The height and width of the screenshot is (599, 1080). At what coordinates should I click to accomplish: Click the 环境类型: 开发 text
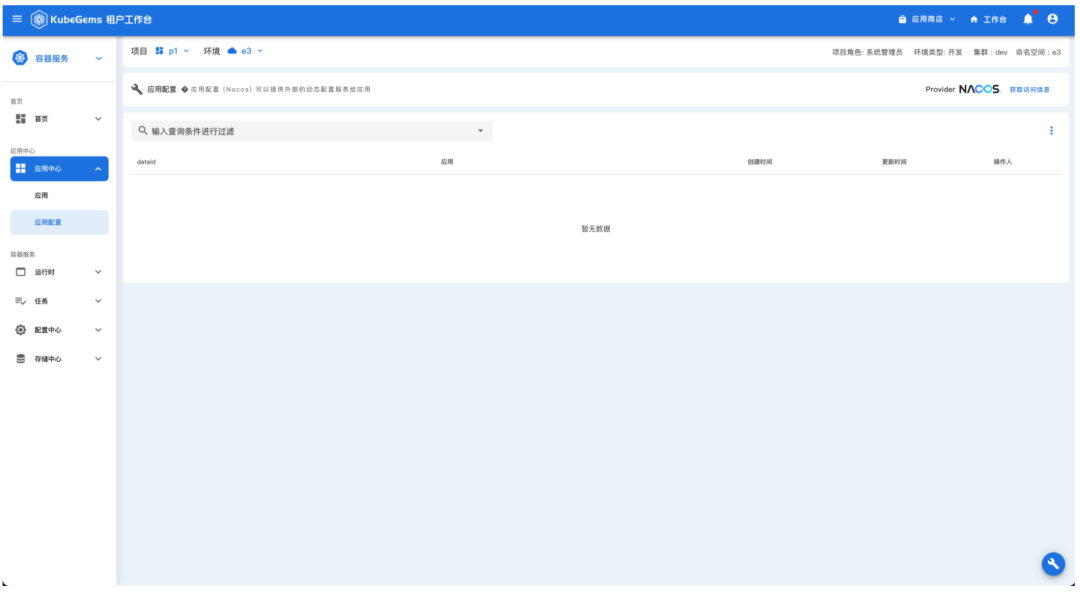click(x=937, y=52)
